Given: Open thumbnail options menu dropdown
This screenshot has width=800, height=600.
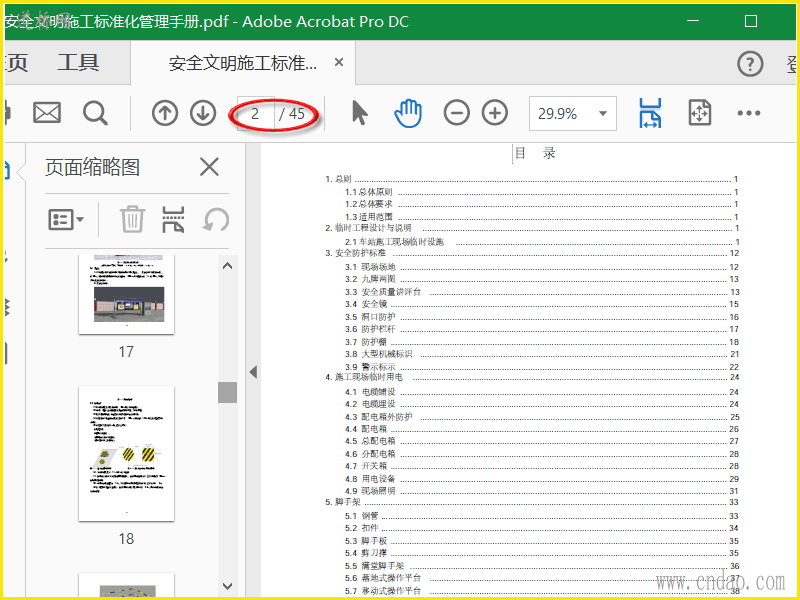Looking at the screenshot, I should [66, 219].
